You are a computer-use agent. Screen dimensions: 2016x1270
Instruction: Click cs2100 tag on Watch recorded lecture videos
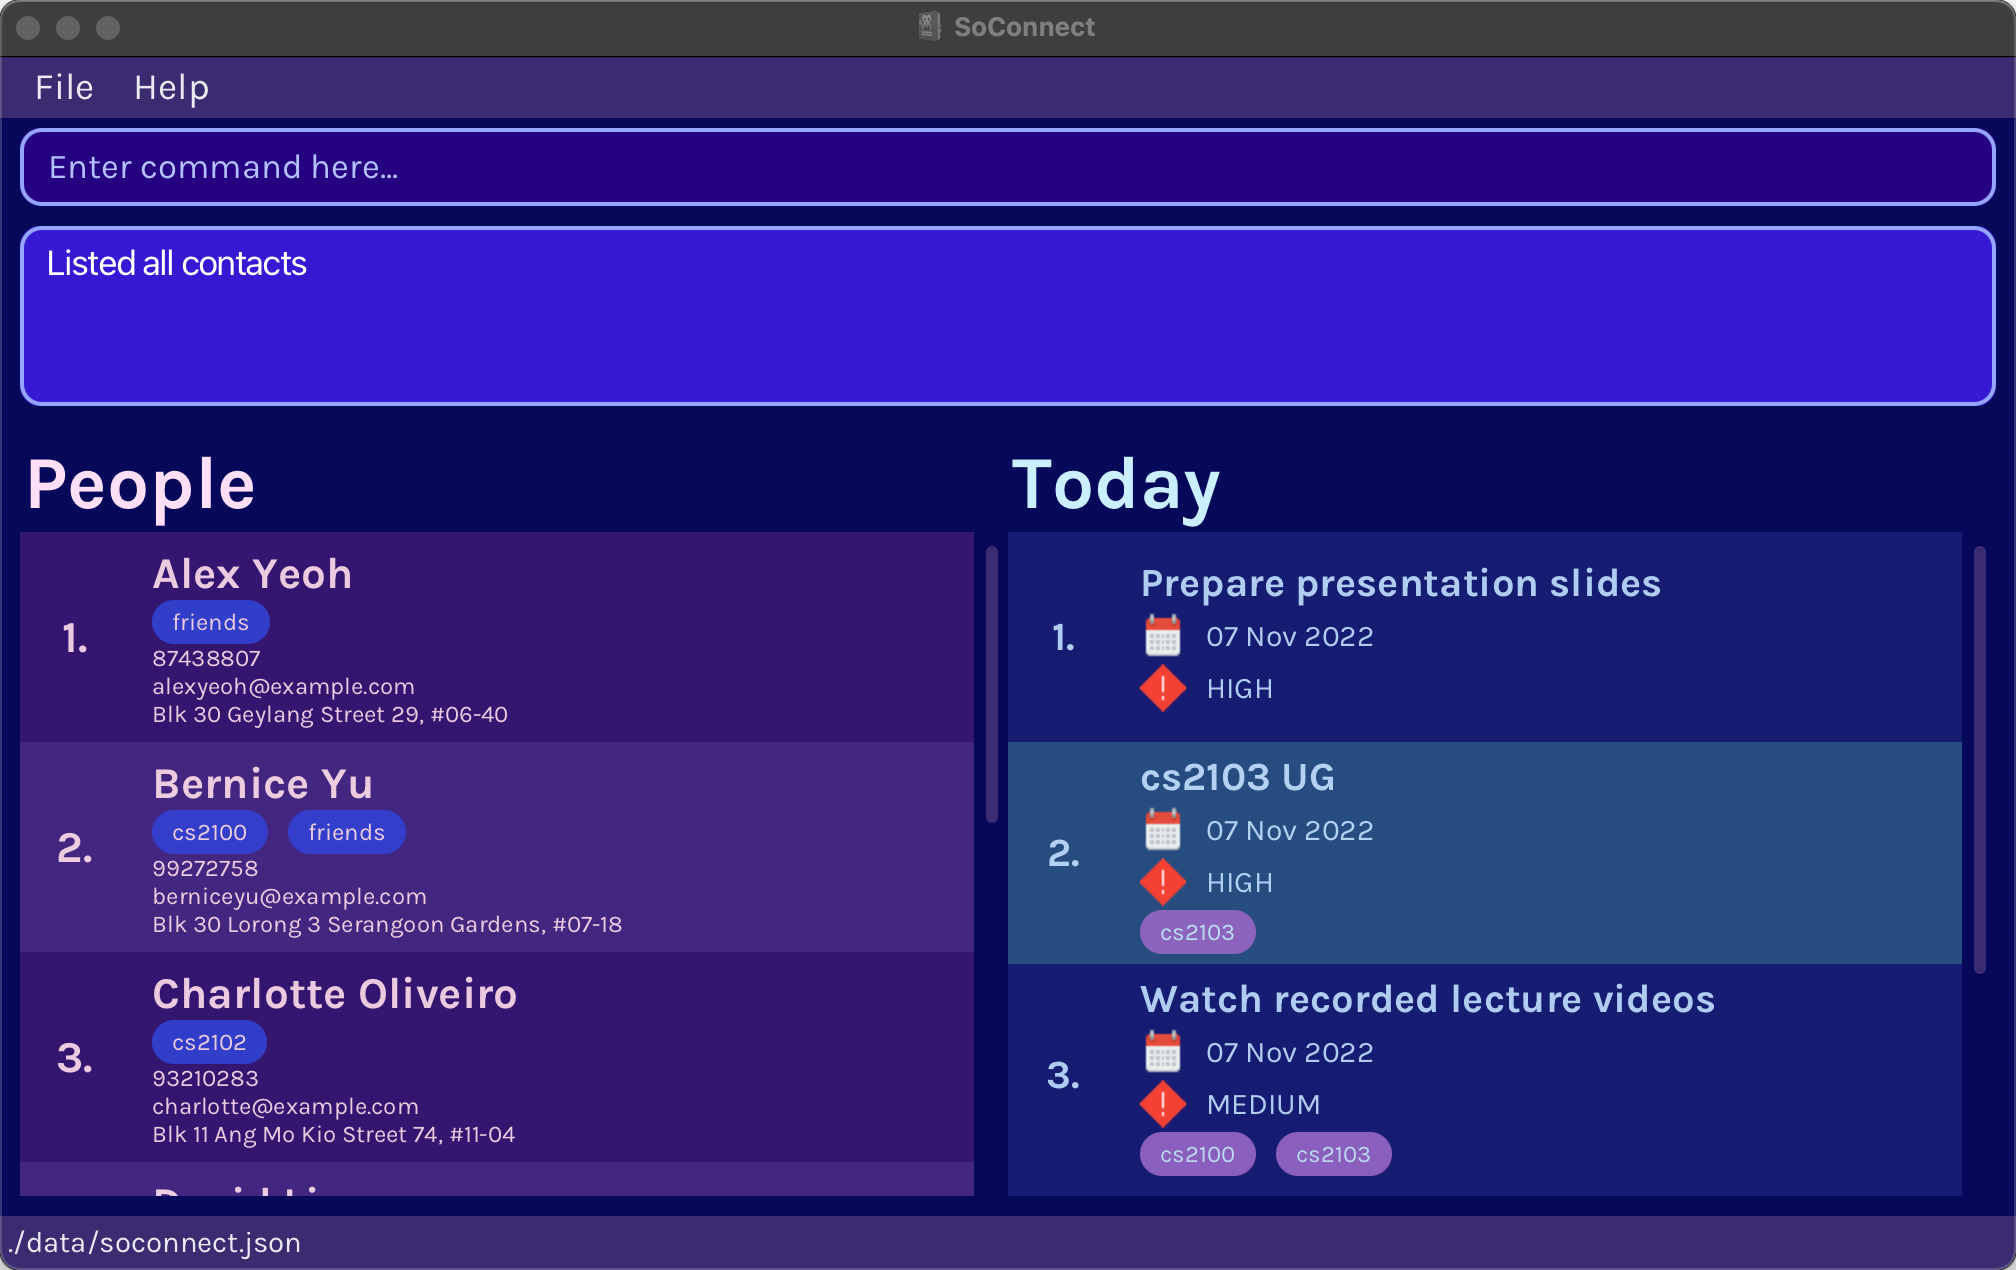1197,1154
